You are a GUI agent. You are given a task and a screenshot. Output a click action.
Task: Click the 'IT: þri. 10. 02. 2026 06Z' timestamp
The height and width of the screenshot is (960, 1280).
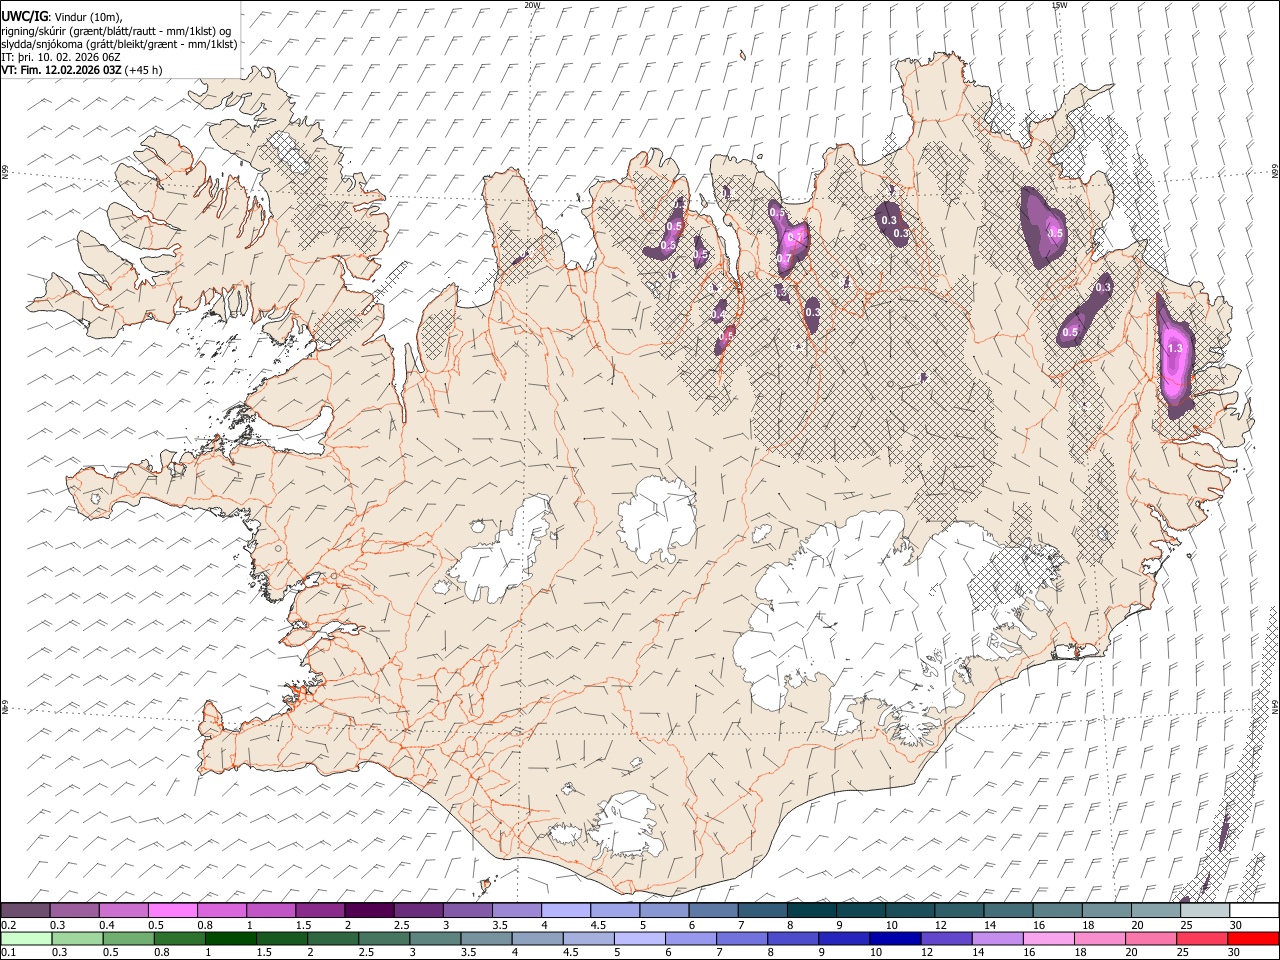click(61, 57)
